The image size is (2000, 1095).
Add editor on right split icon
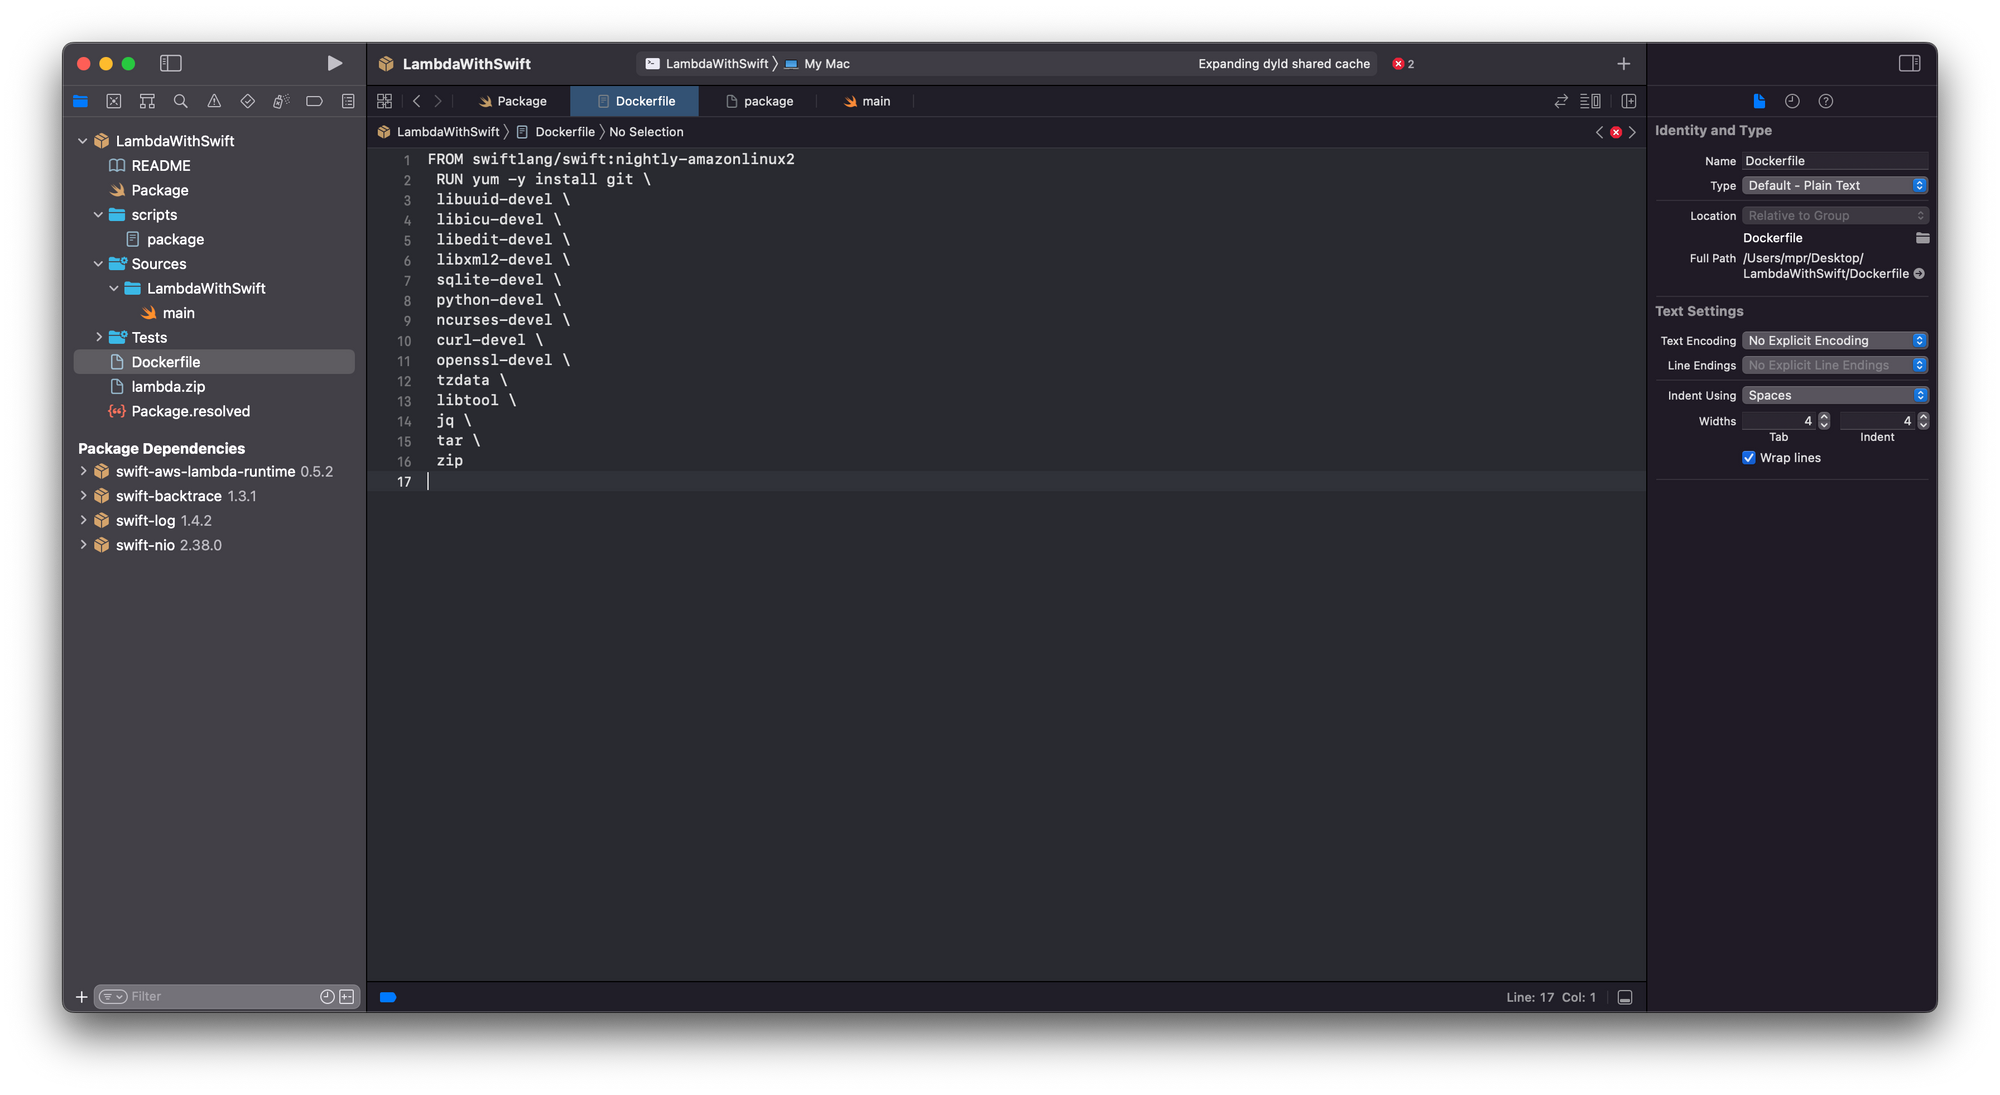tap(1629, 101)
